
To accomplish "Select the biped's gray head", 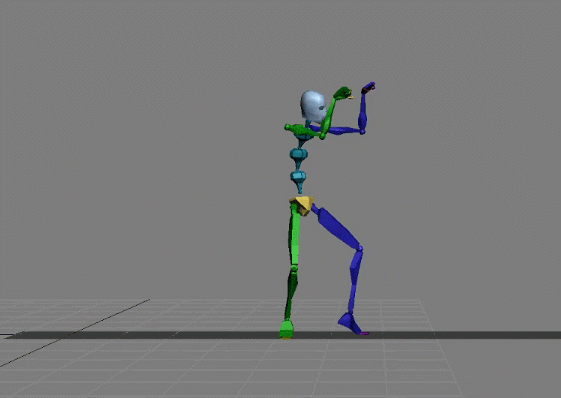I will [x=313, y=106].
